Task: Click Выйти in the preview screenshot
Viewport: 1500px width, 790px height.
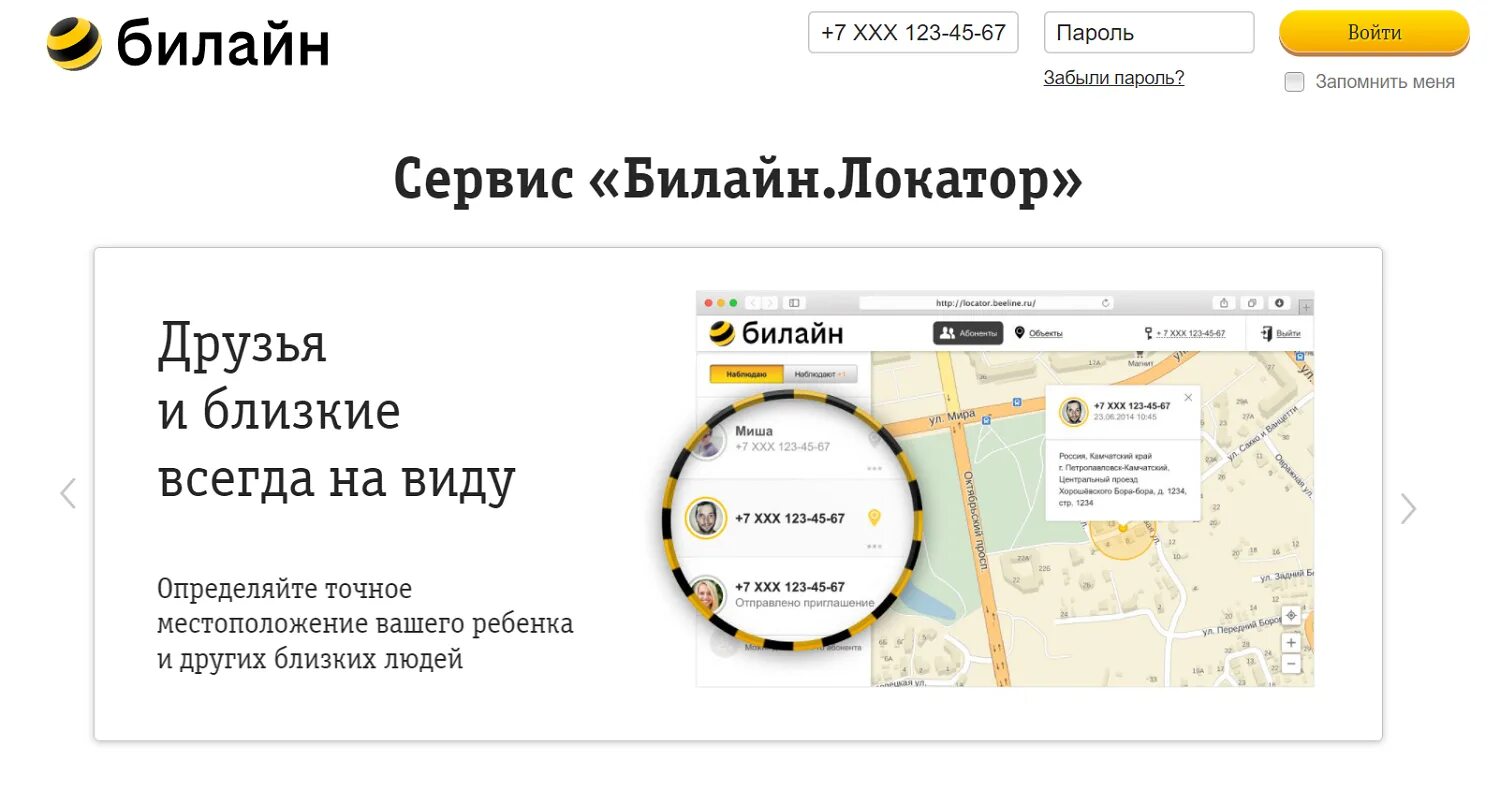Action: (1281, 333)
